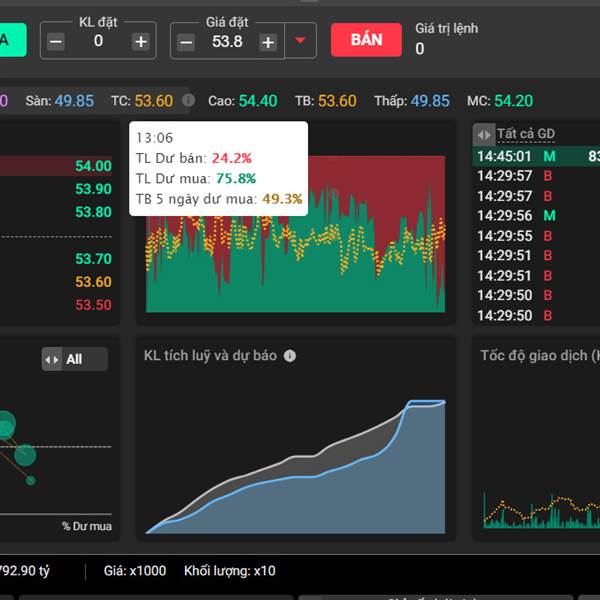This screenshot has width=600, height=600.
Task: Click inside the Giá đặt price field
Action: [x=227, y=41]
